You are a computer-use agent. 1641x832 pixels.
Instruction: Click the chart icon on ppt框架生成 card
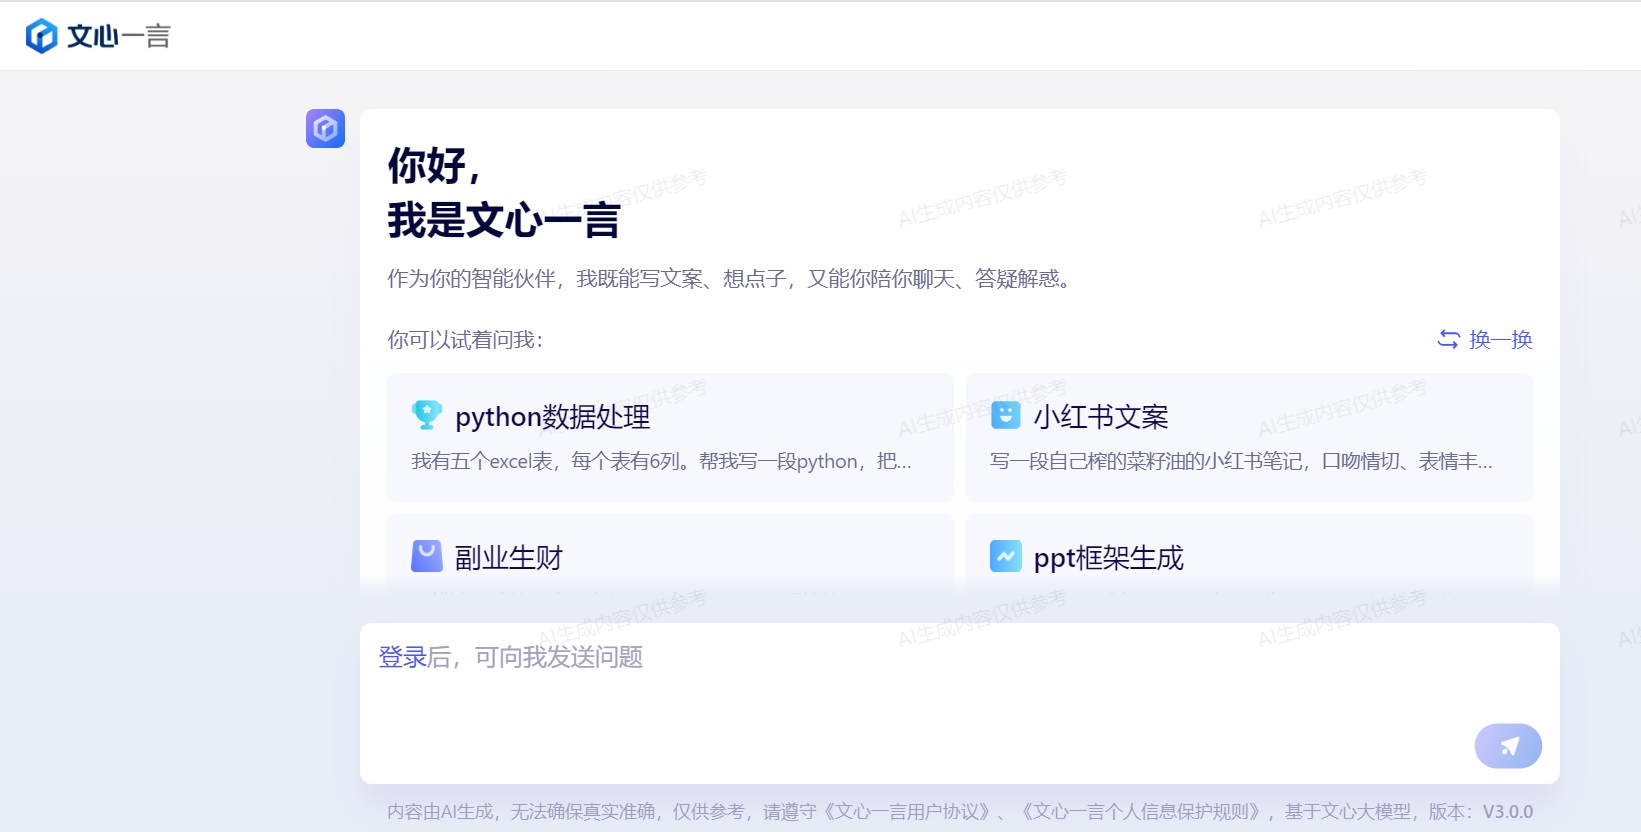point(1005,556)
